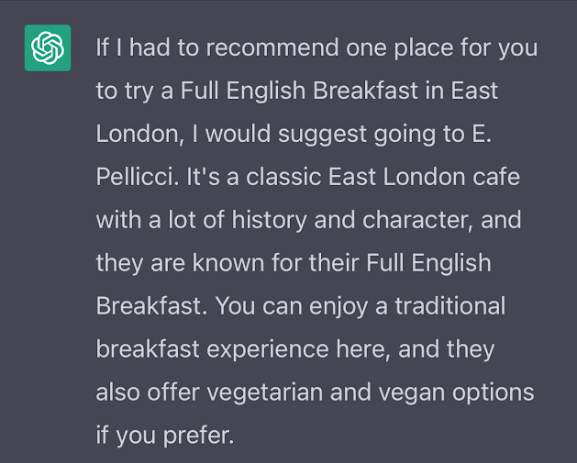Click the word "history" in the response
577x463 pixels.
click(269, 221)
